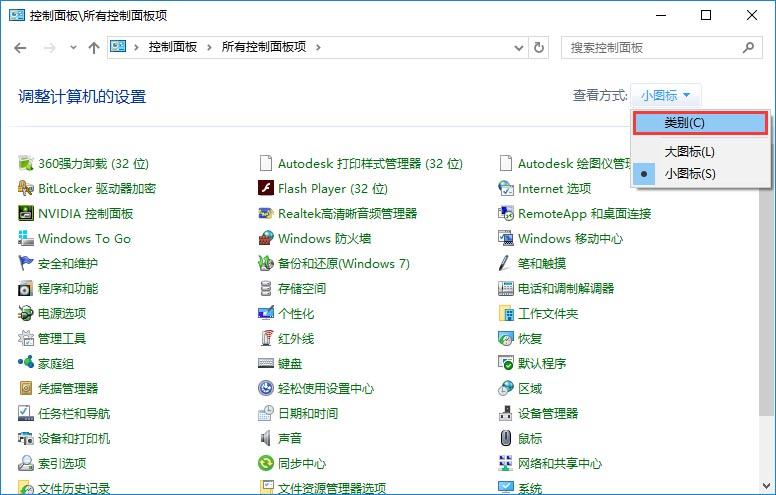
Task: Refresh the control panel view
Action: [x=539, y=48]
